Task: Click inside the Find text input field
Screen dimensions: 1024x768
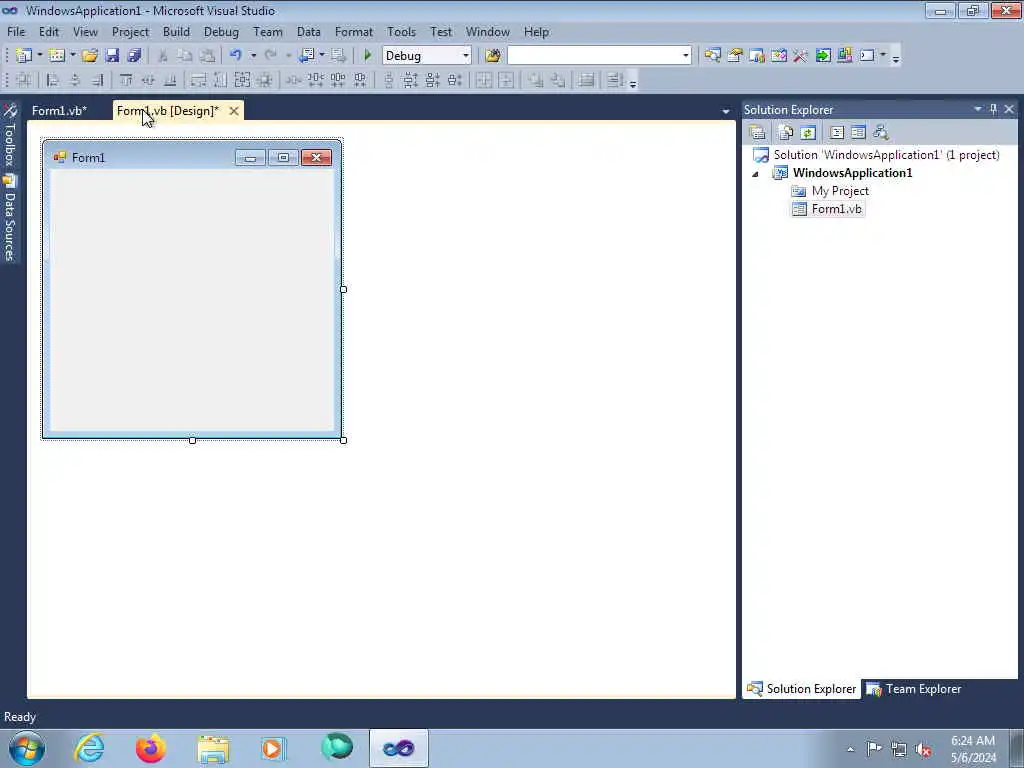Action: (x=593, y=56)
